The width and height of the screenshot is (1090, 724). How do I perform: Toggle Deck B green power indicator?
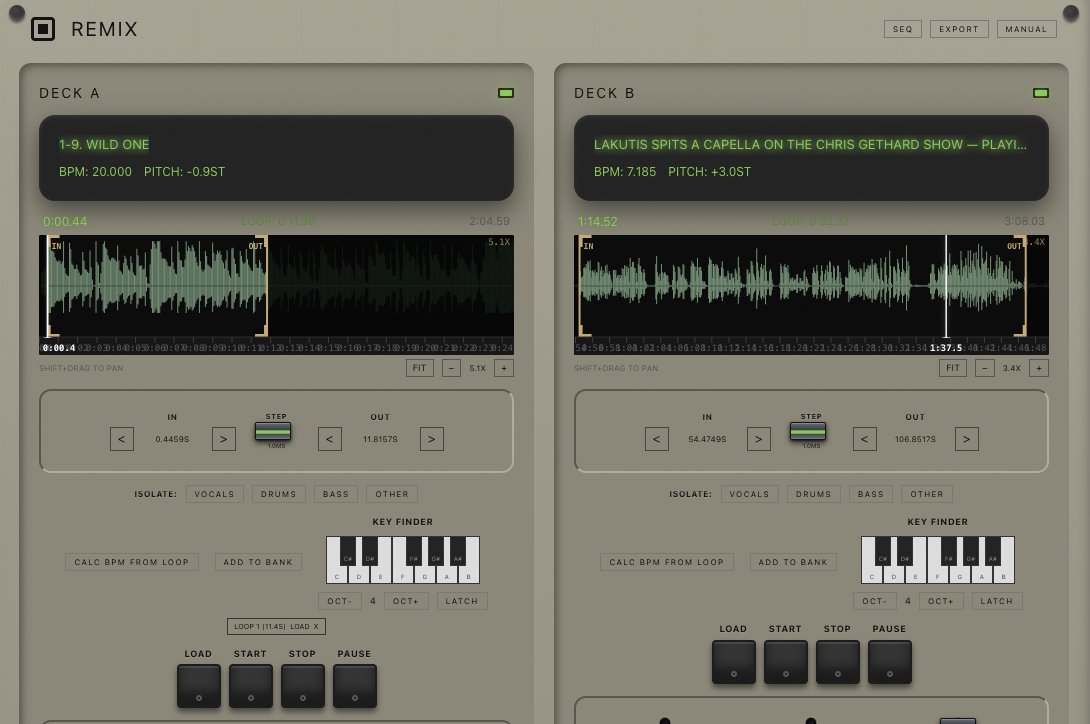click(1041, 92)
